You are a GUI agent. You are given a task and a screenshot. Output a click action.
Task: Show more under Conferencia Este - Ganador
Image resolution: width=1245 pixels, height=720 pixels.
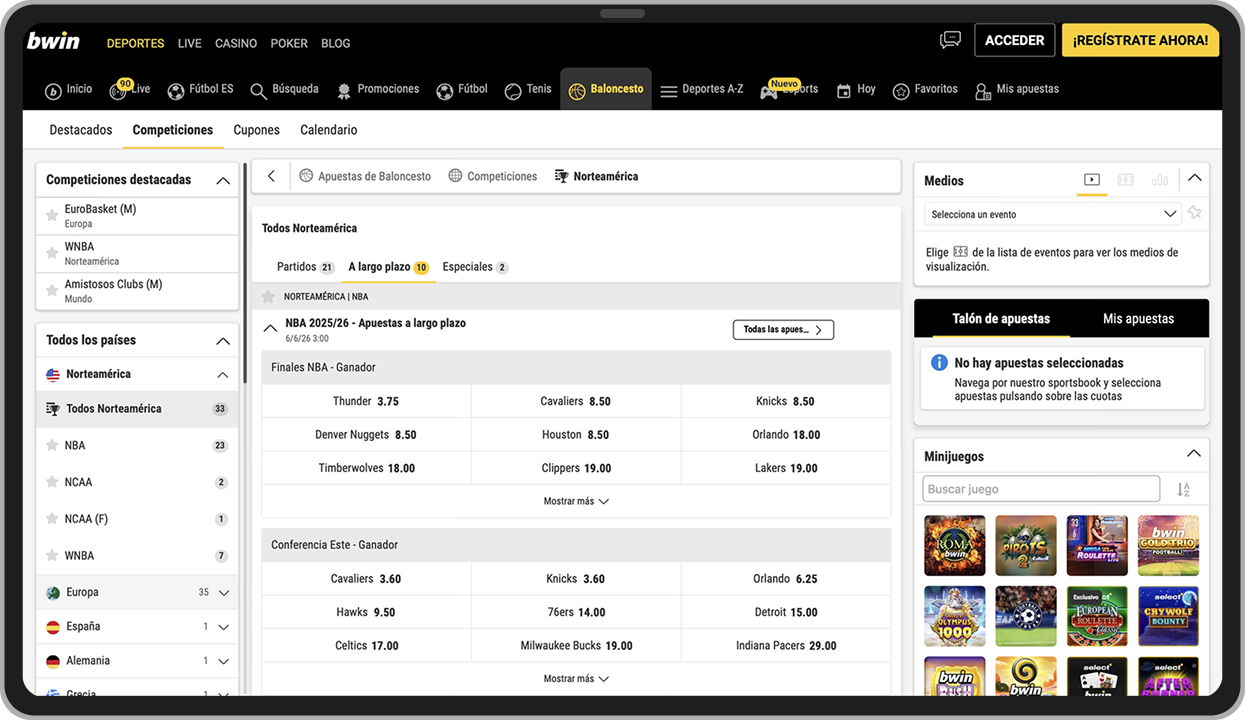pos(576,679)
